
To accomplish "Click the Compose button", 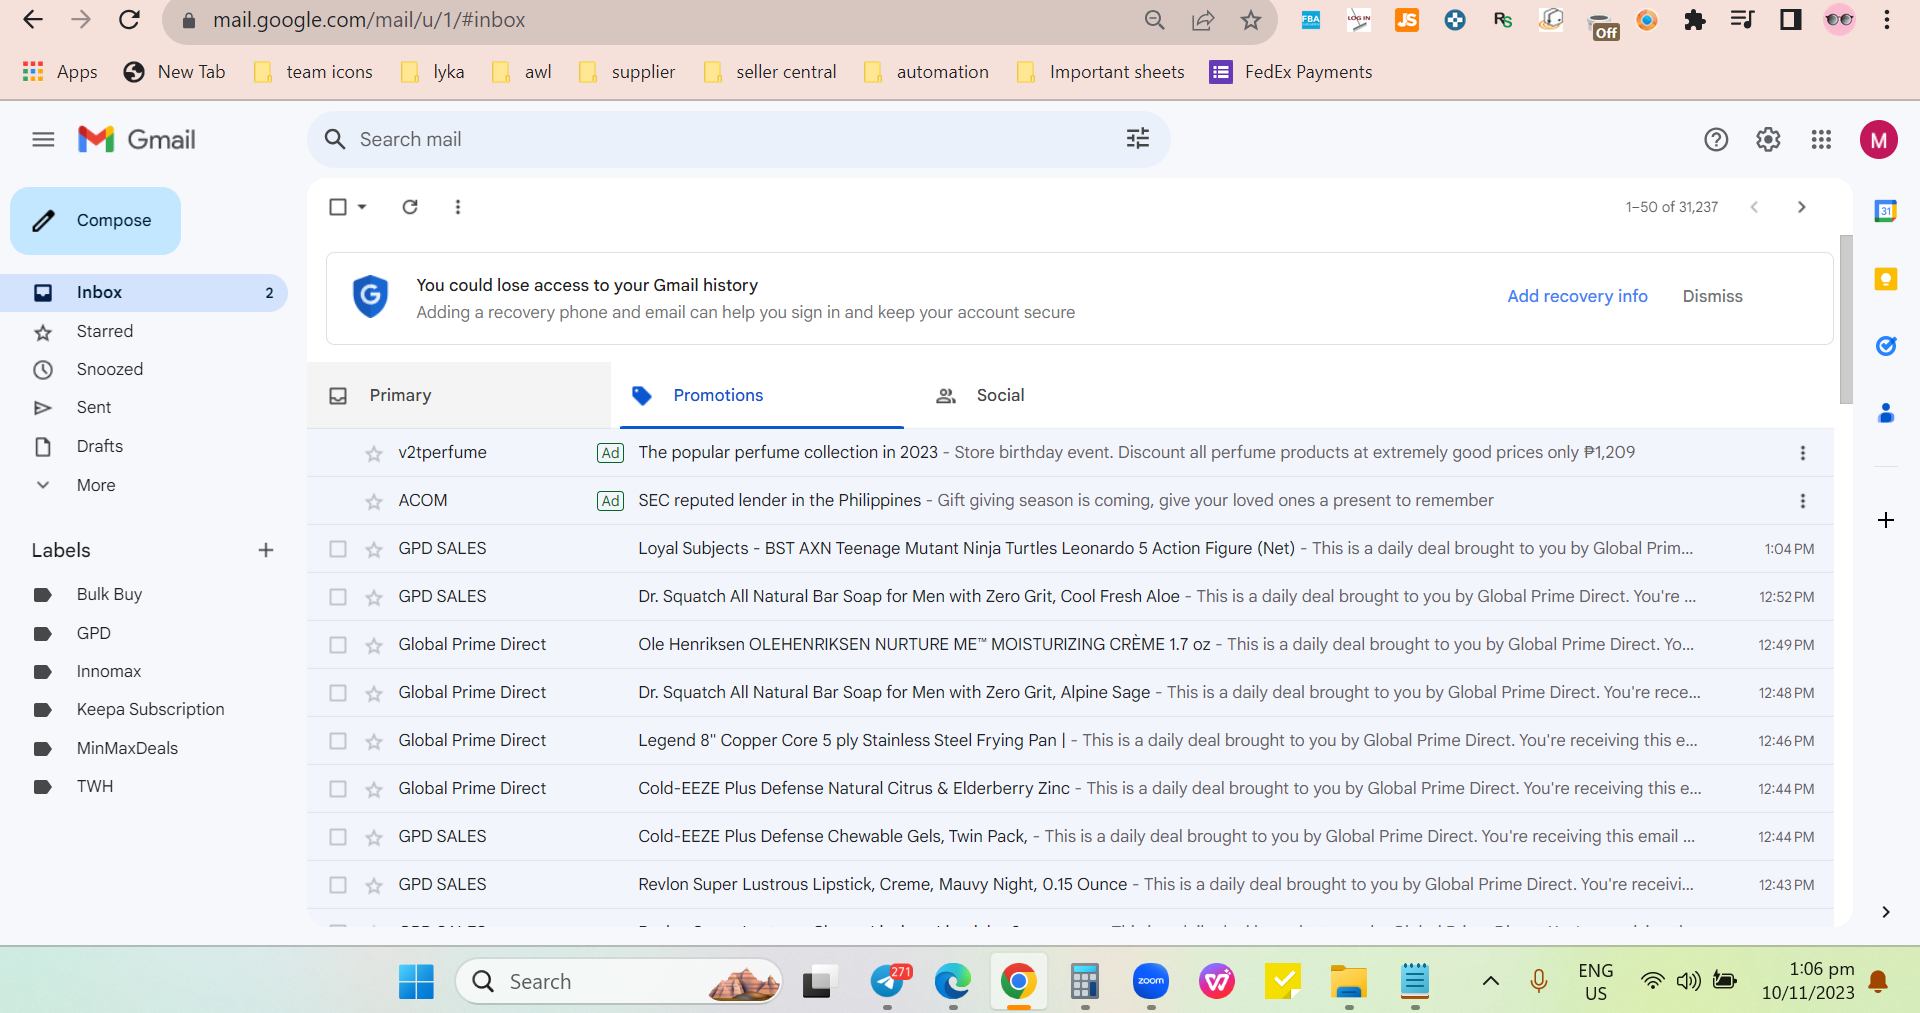I will pyautogui.click(x=95, y=221).
